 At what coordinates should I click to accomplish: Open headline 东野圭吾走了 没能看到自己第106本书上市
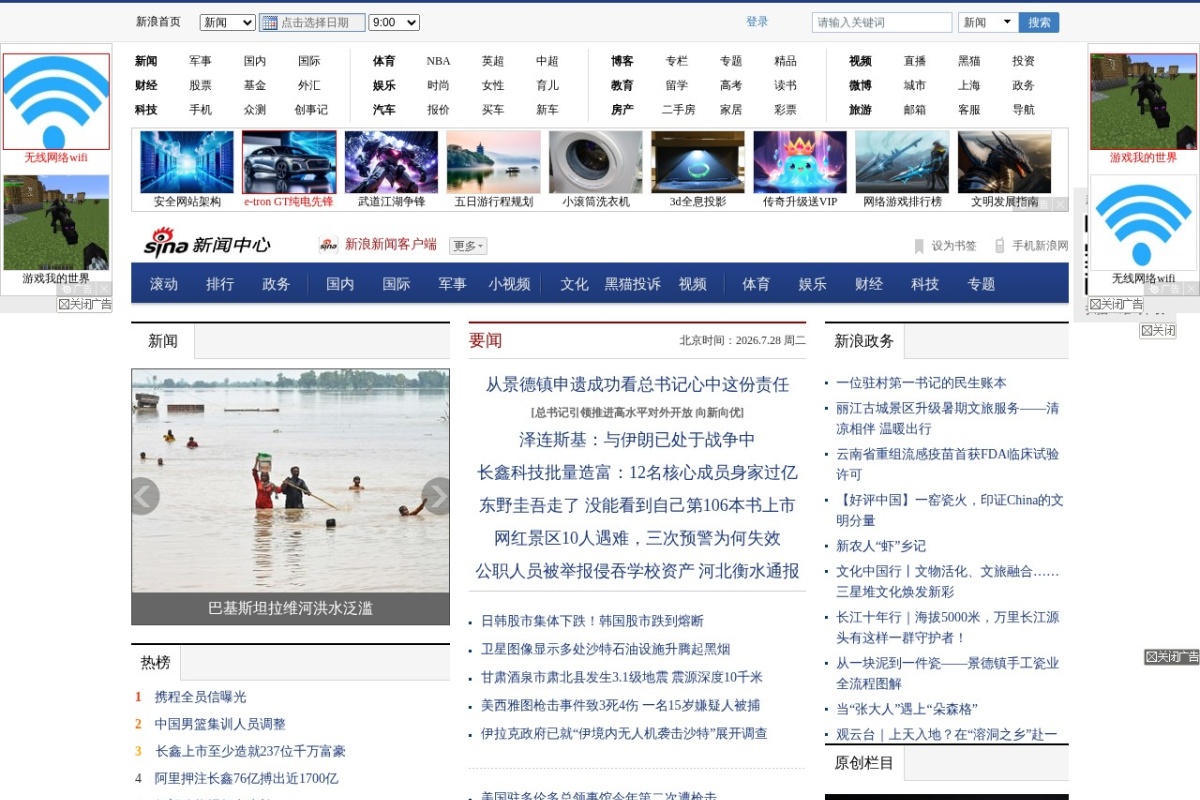[637, 505]
